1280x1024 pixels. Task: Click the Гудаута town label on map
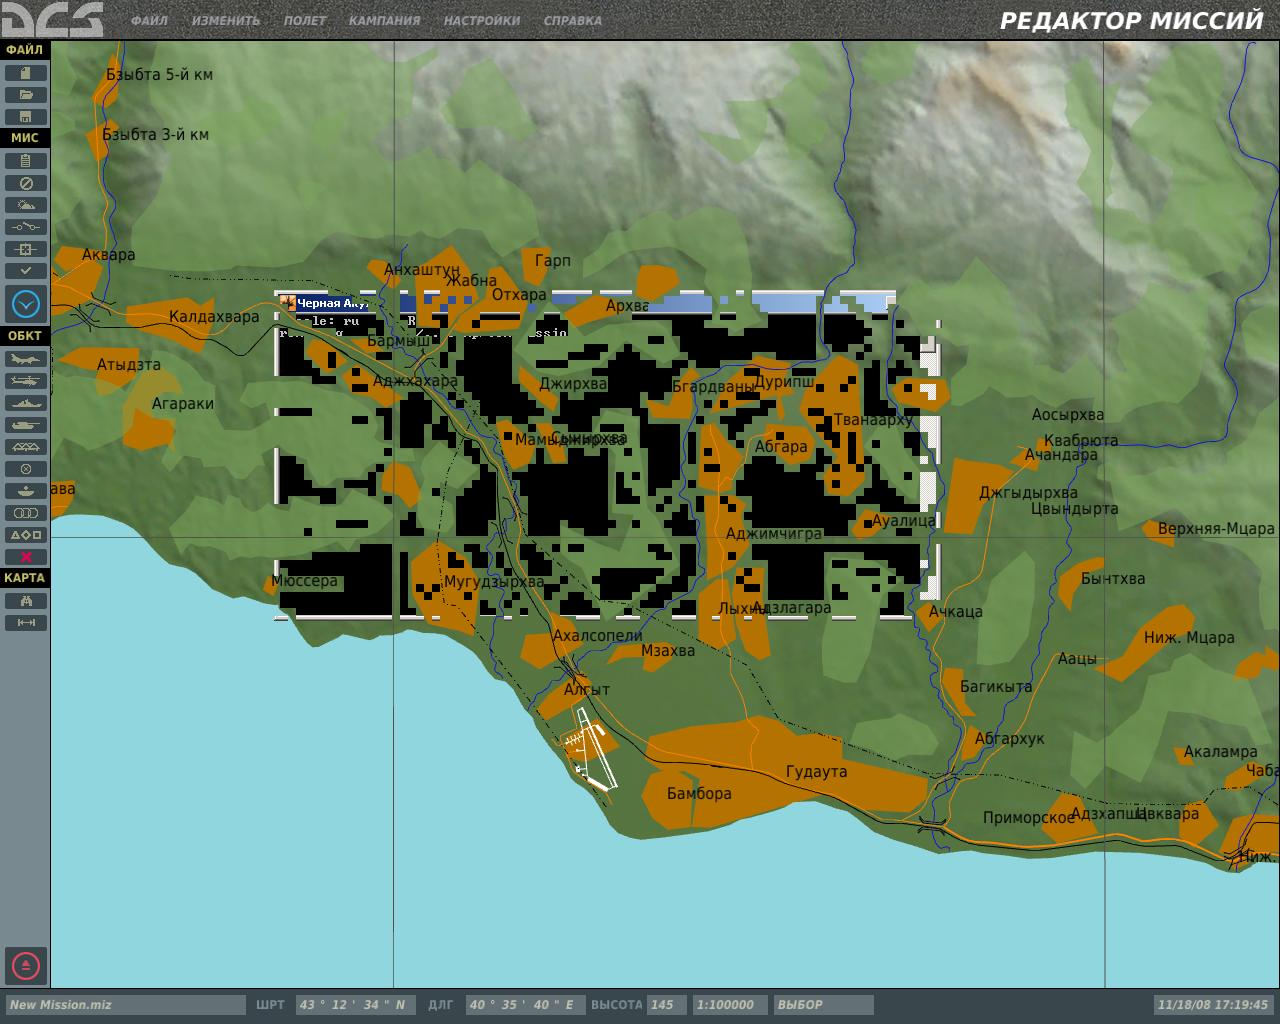[816, 772]
